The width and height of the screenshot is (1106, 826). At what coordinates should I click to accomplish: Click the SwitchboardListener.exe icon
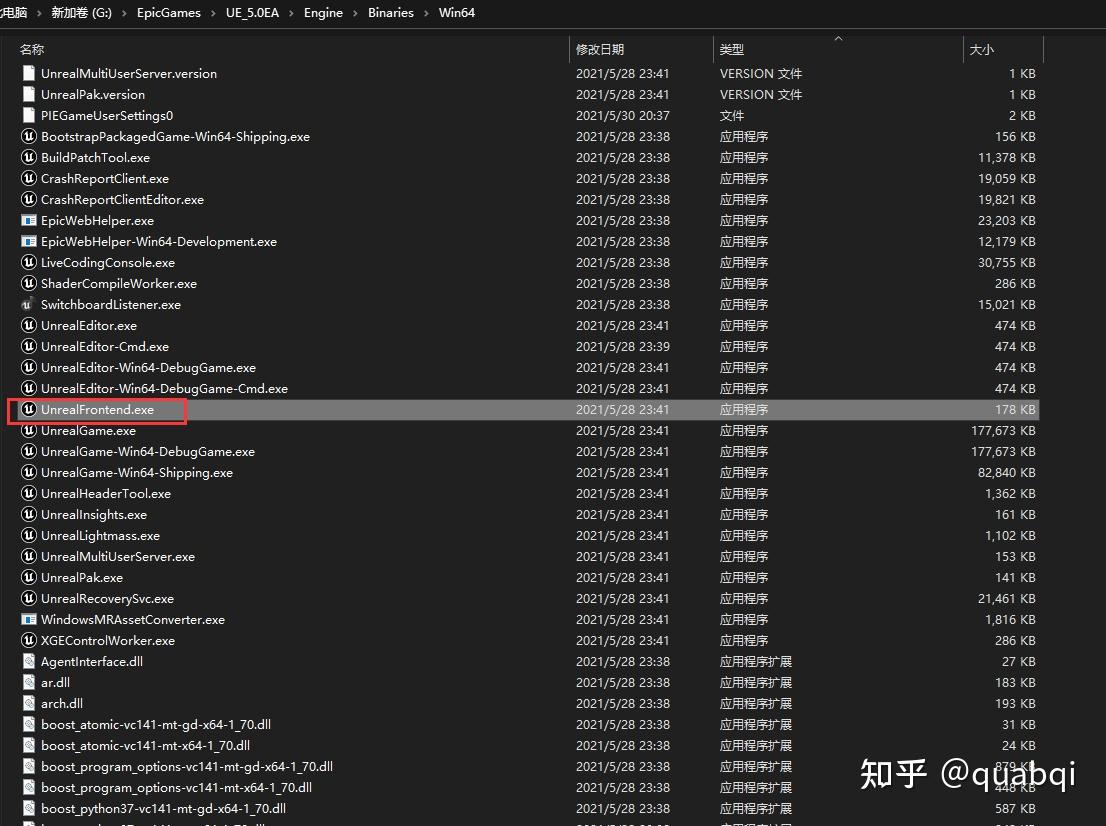[x=28, y=304]
